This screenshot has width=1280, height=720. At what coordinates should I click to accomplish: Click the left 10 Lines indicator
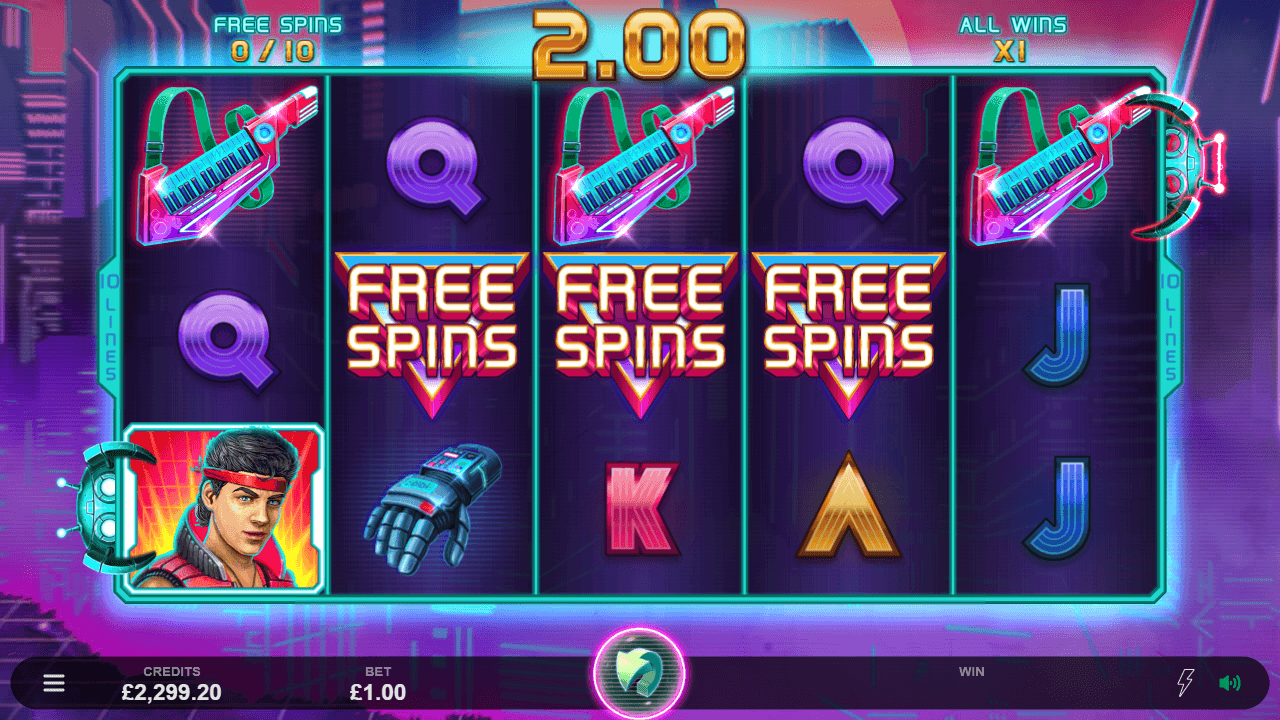tap(109, 327)
